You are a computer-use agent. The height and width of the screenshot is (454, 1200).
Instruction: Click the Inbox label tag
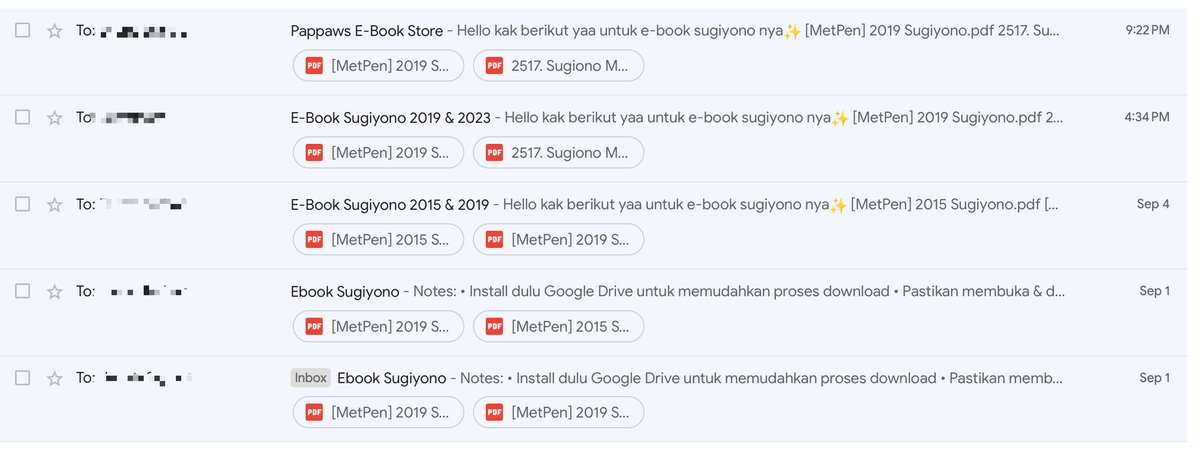coord(311,378)
